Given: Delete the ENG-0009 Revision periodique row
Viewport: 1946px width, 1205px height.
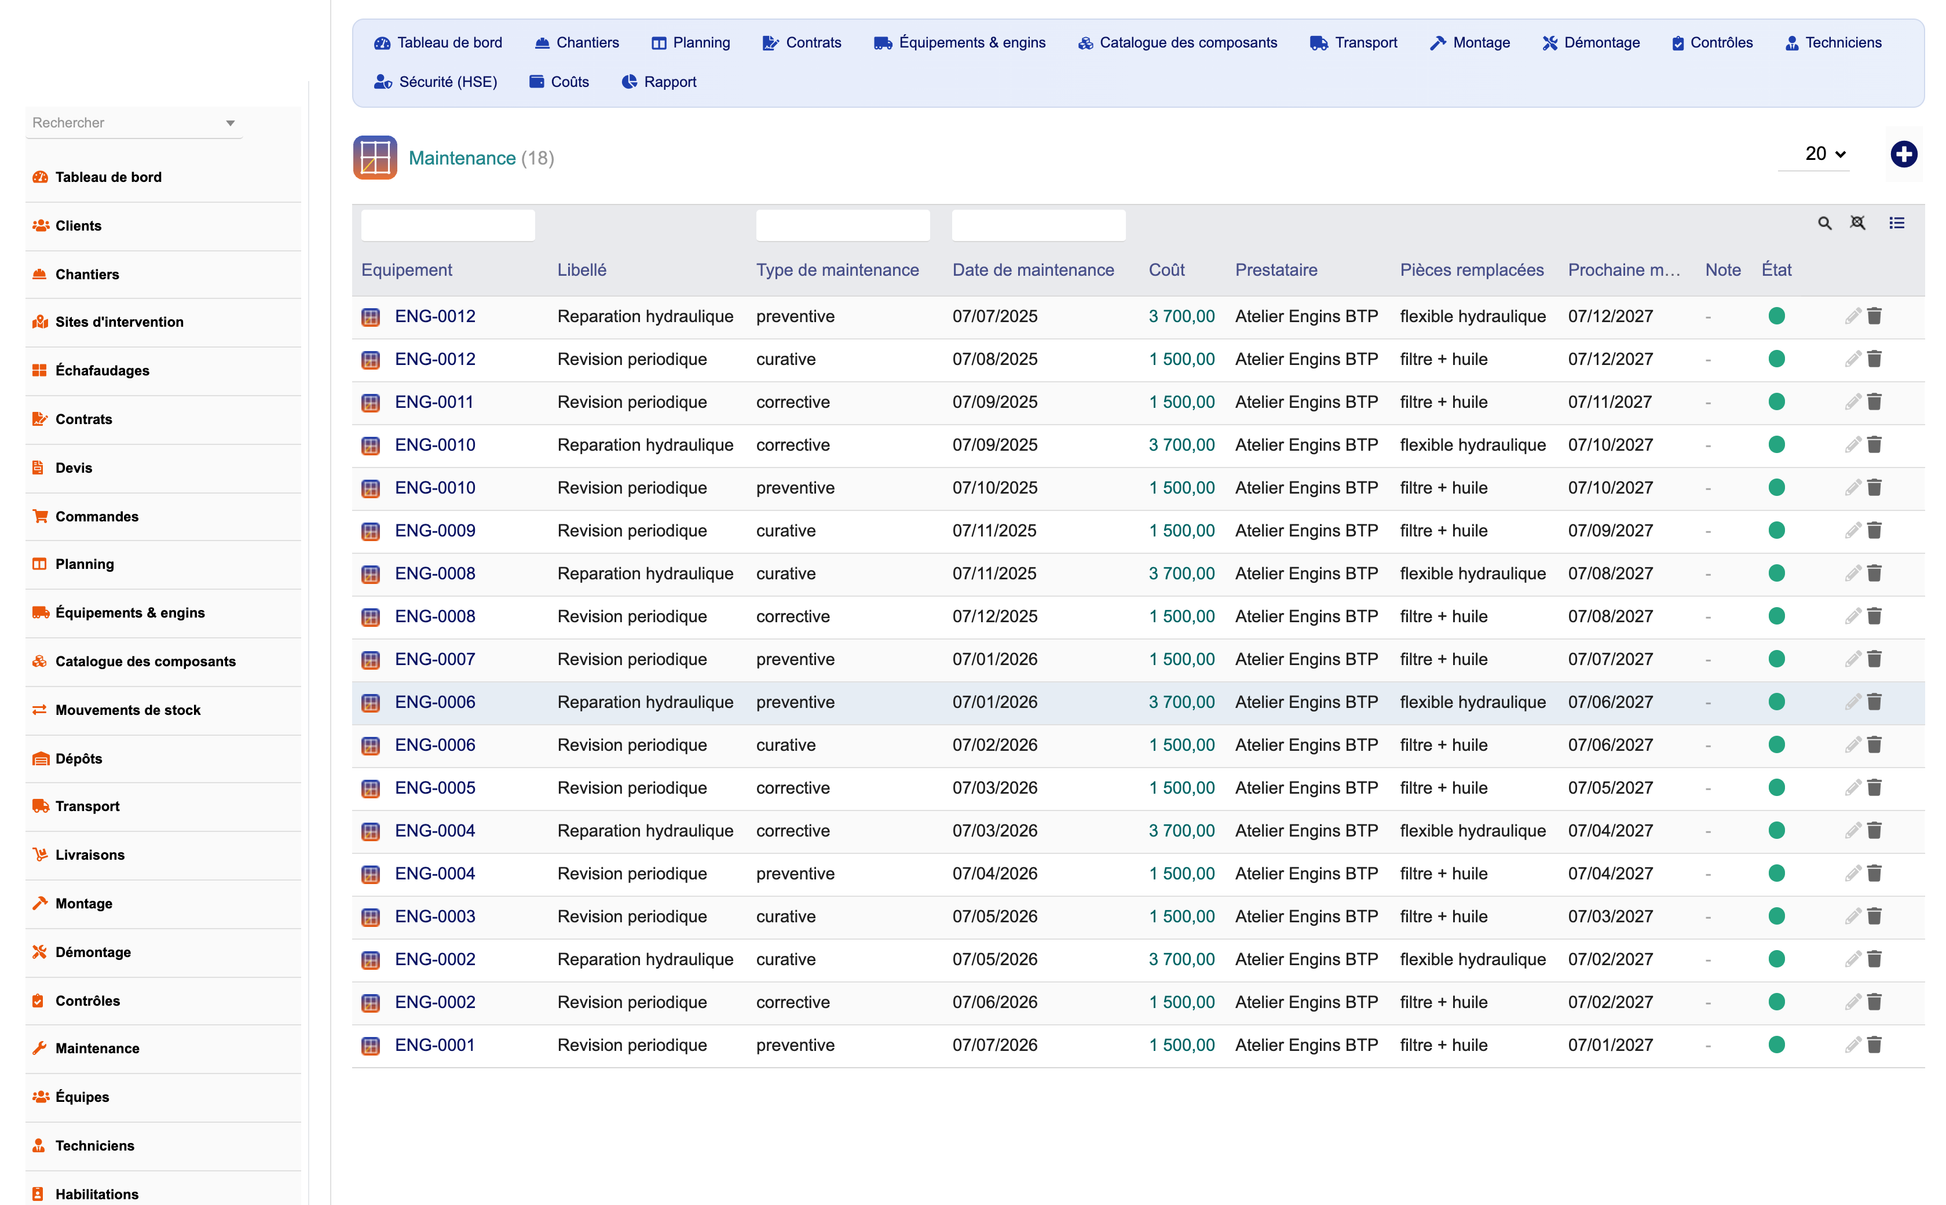Looking at the screenshot, I should [x=1874, y=531].
